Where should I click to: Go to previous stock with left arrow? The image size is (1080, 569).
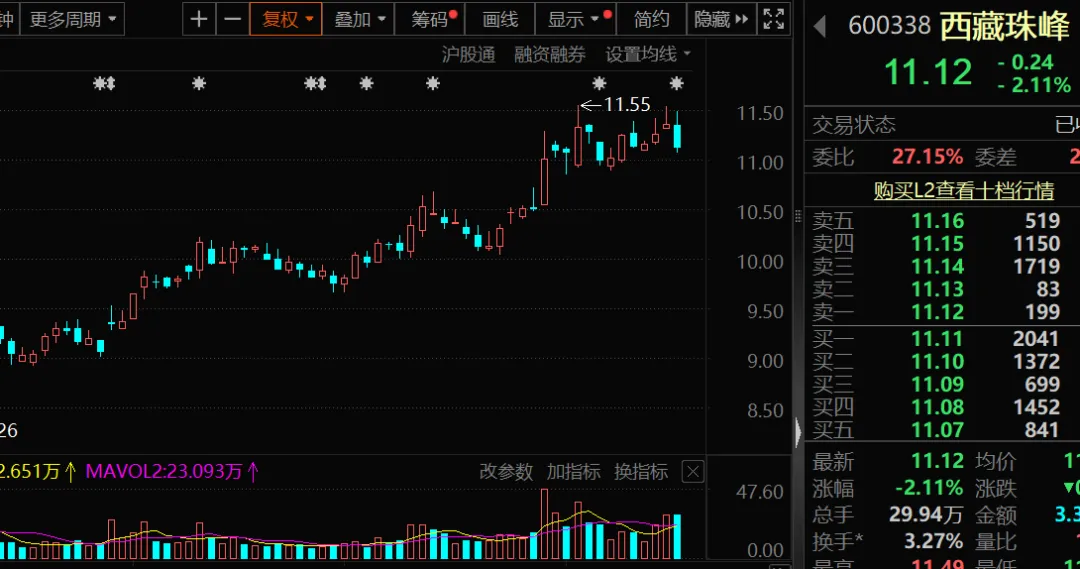tap(820, 27)
